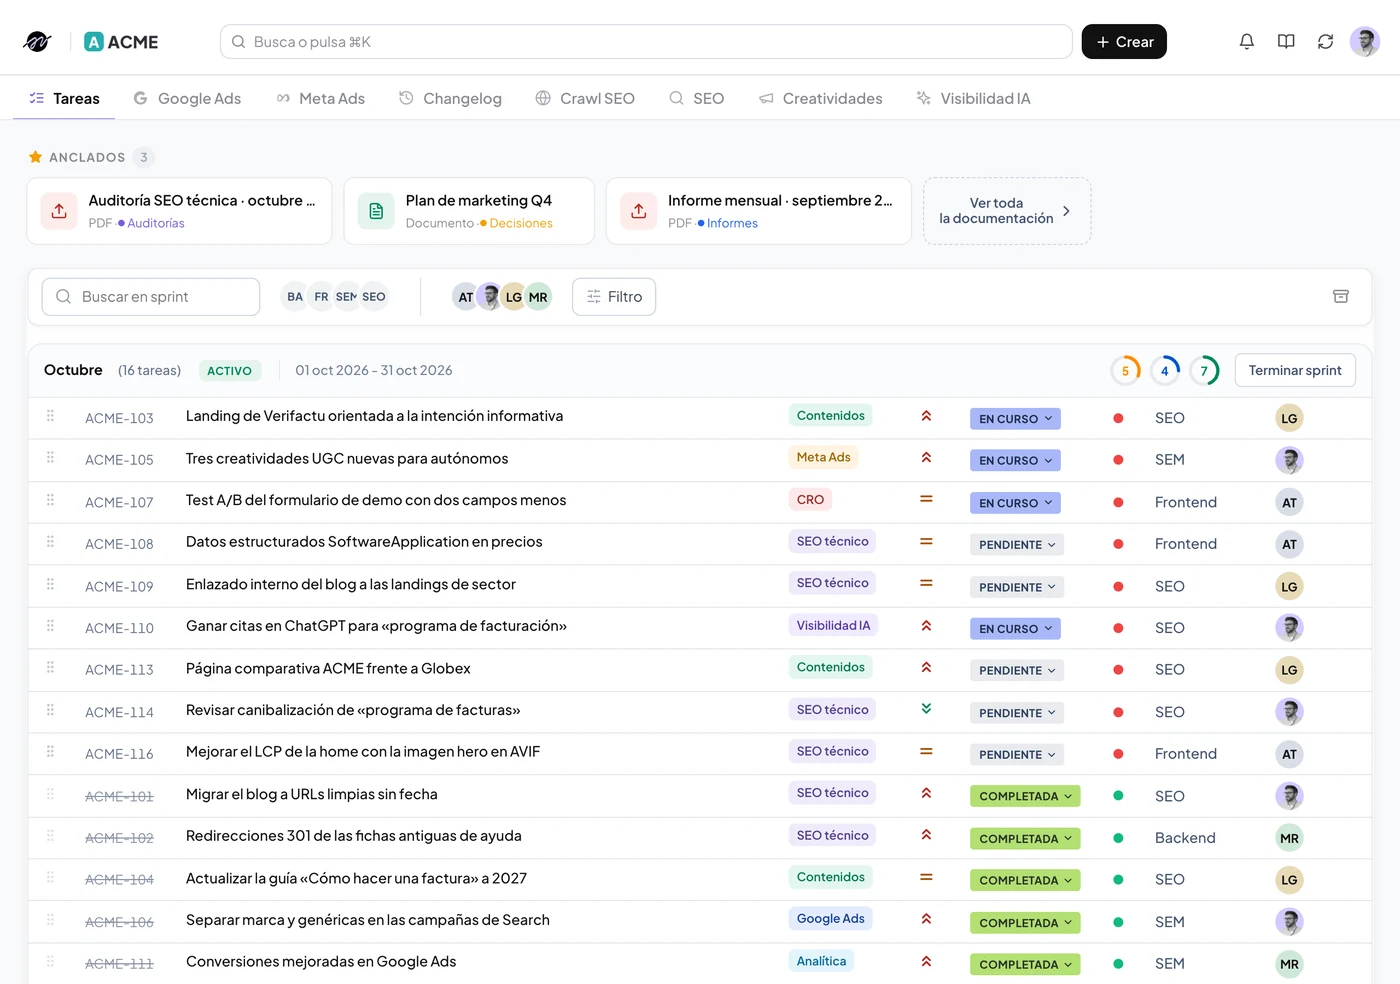Toggle the AT member filter avatar
Viewport: 1400px width, 984px height.
[465, 297]
